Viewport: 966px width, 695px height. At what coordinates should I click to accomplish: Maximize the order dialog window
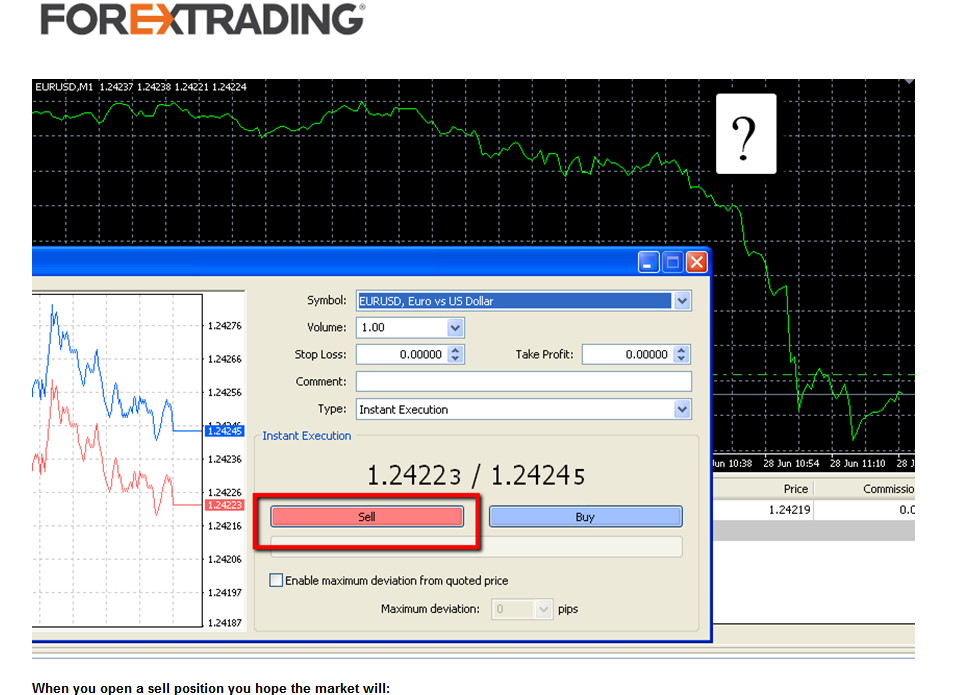tap(673, 263)
